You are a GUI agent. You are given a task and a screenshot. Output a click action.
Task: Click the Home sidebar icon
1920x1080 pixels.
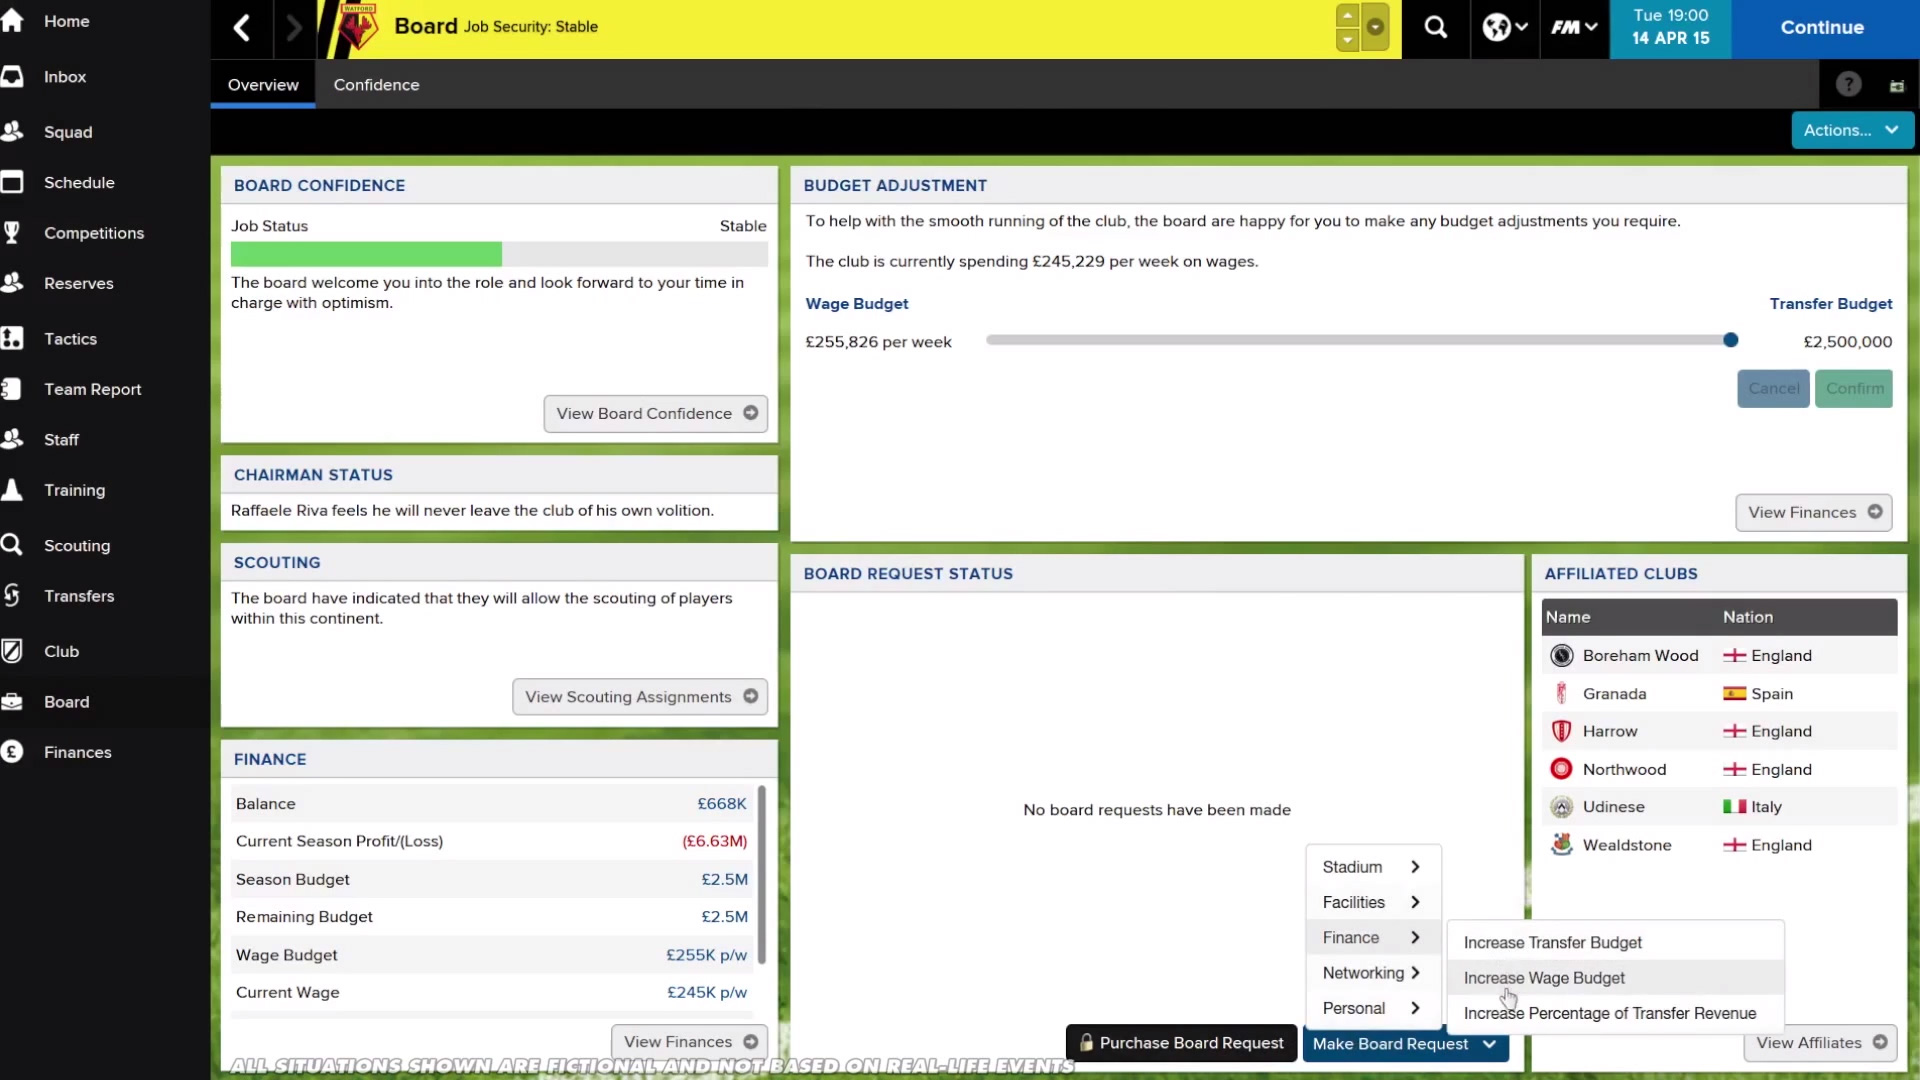point(12,21)
